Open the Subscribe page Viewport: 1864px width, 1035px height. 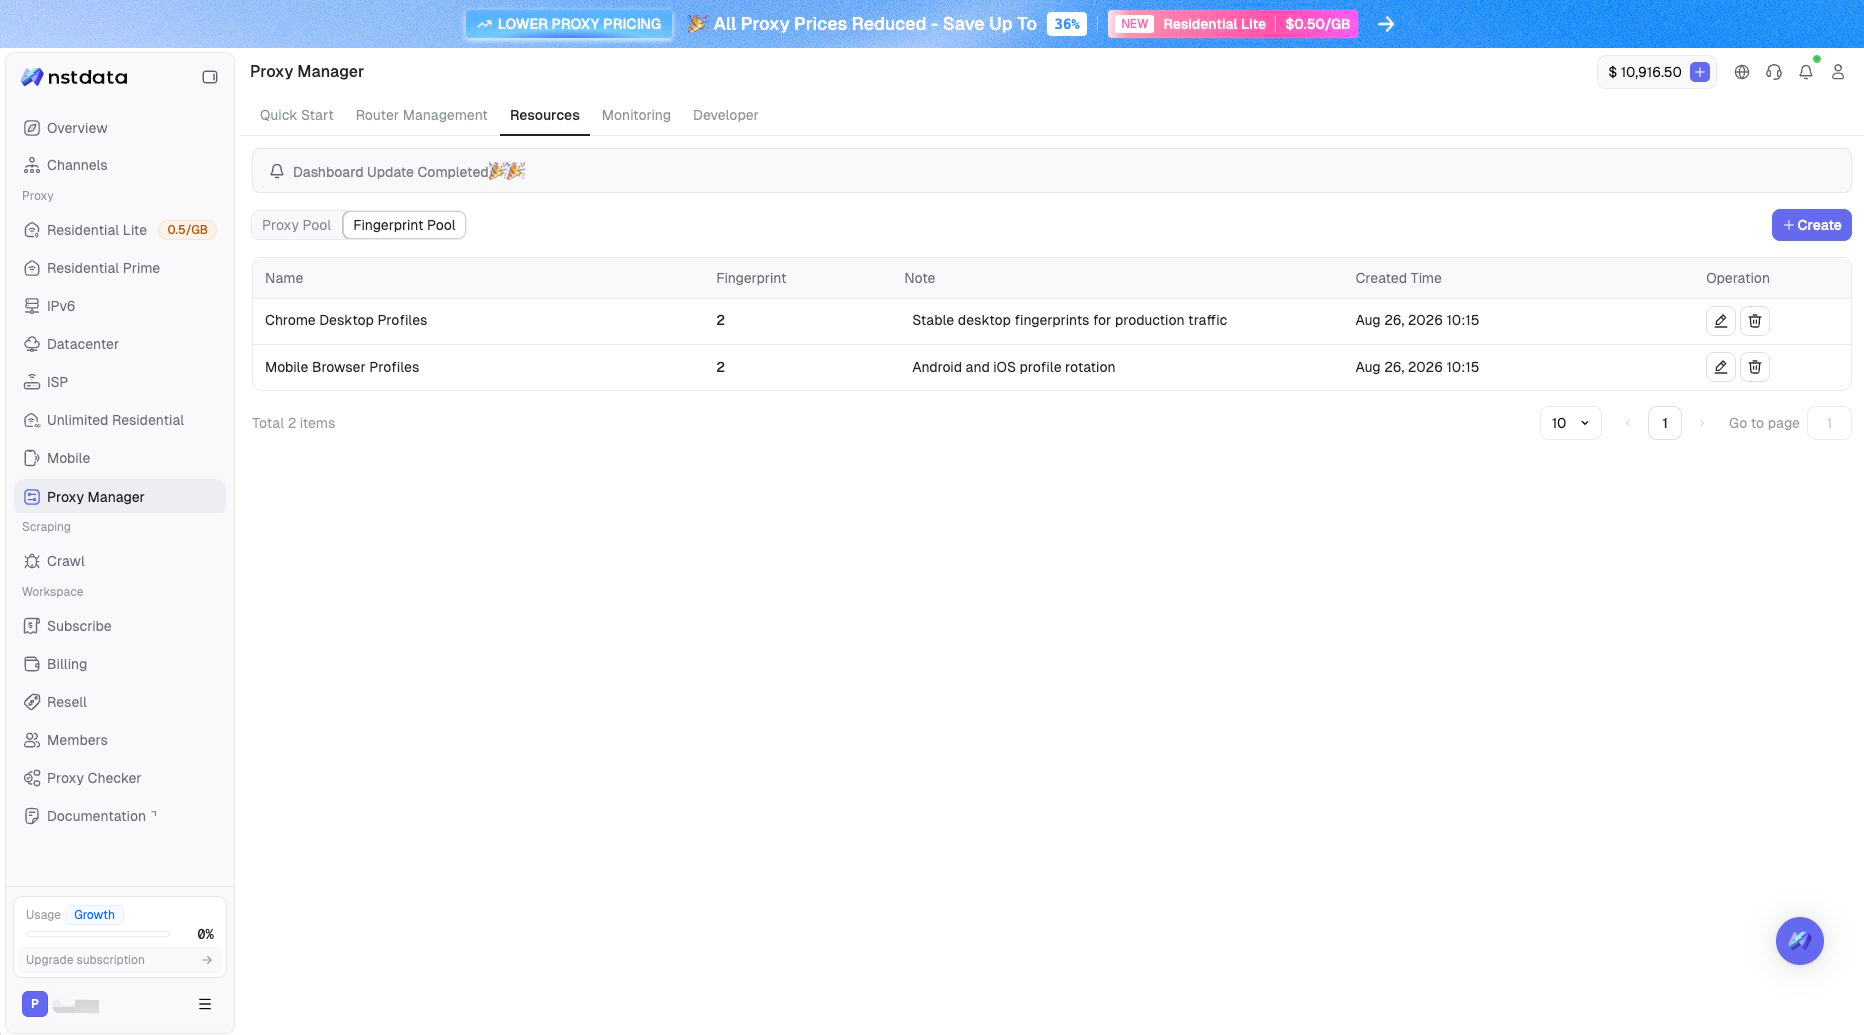pos(120,626)
